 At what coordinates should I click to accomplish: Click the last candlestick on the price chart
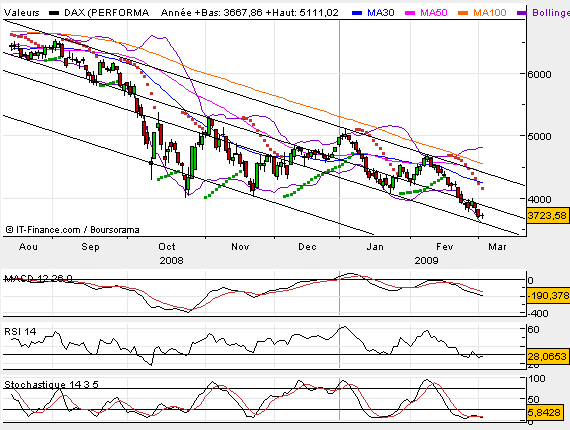[x=482, y=216]
